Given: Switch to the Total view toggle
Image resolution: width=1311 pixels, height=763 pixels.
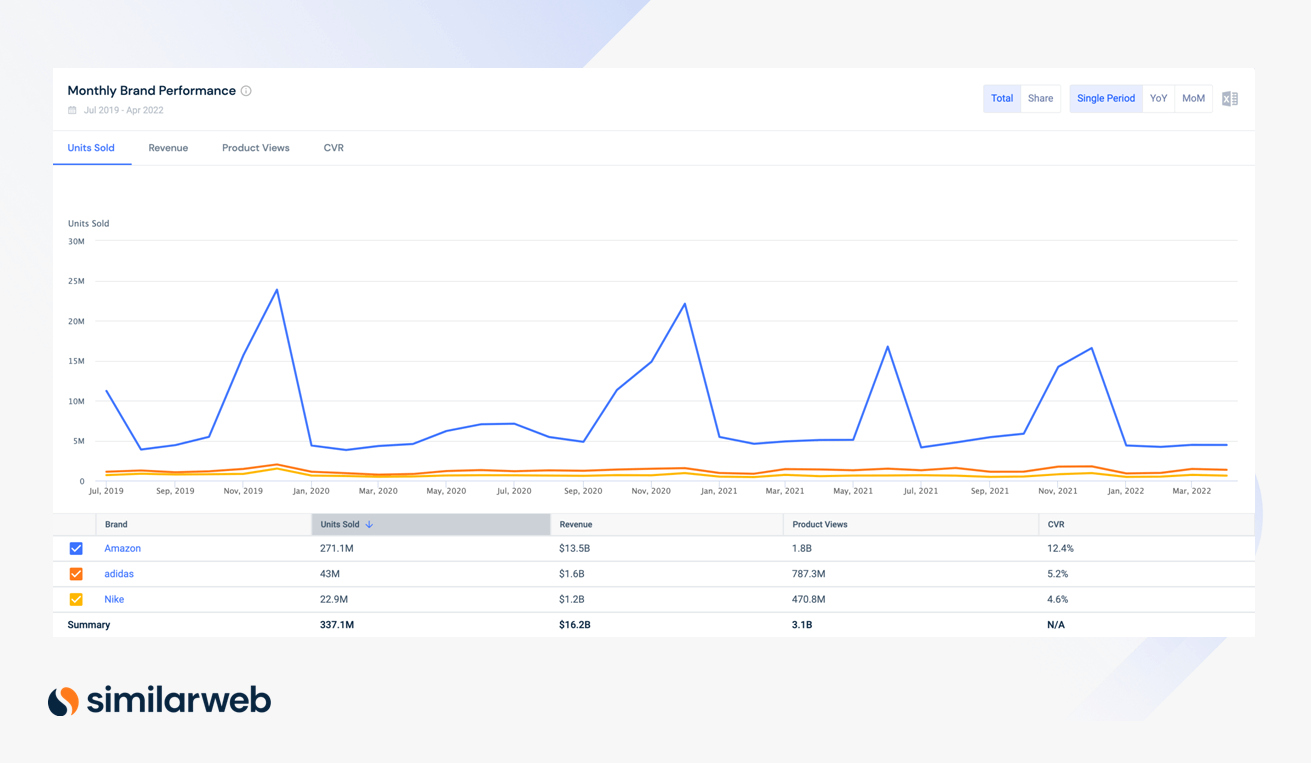Looking at the screenshot, I should (x=1002, y=98).
